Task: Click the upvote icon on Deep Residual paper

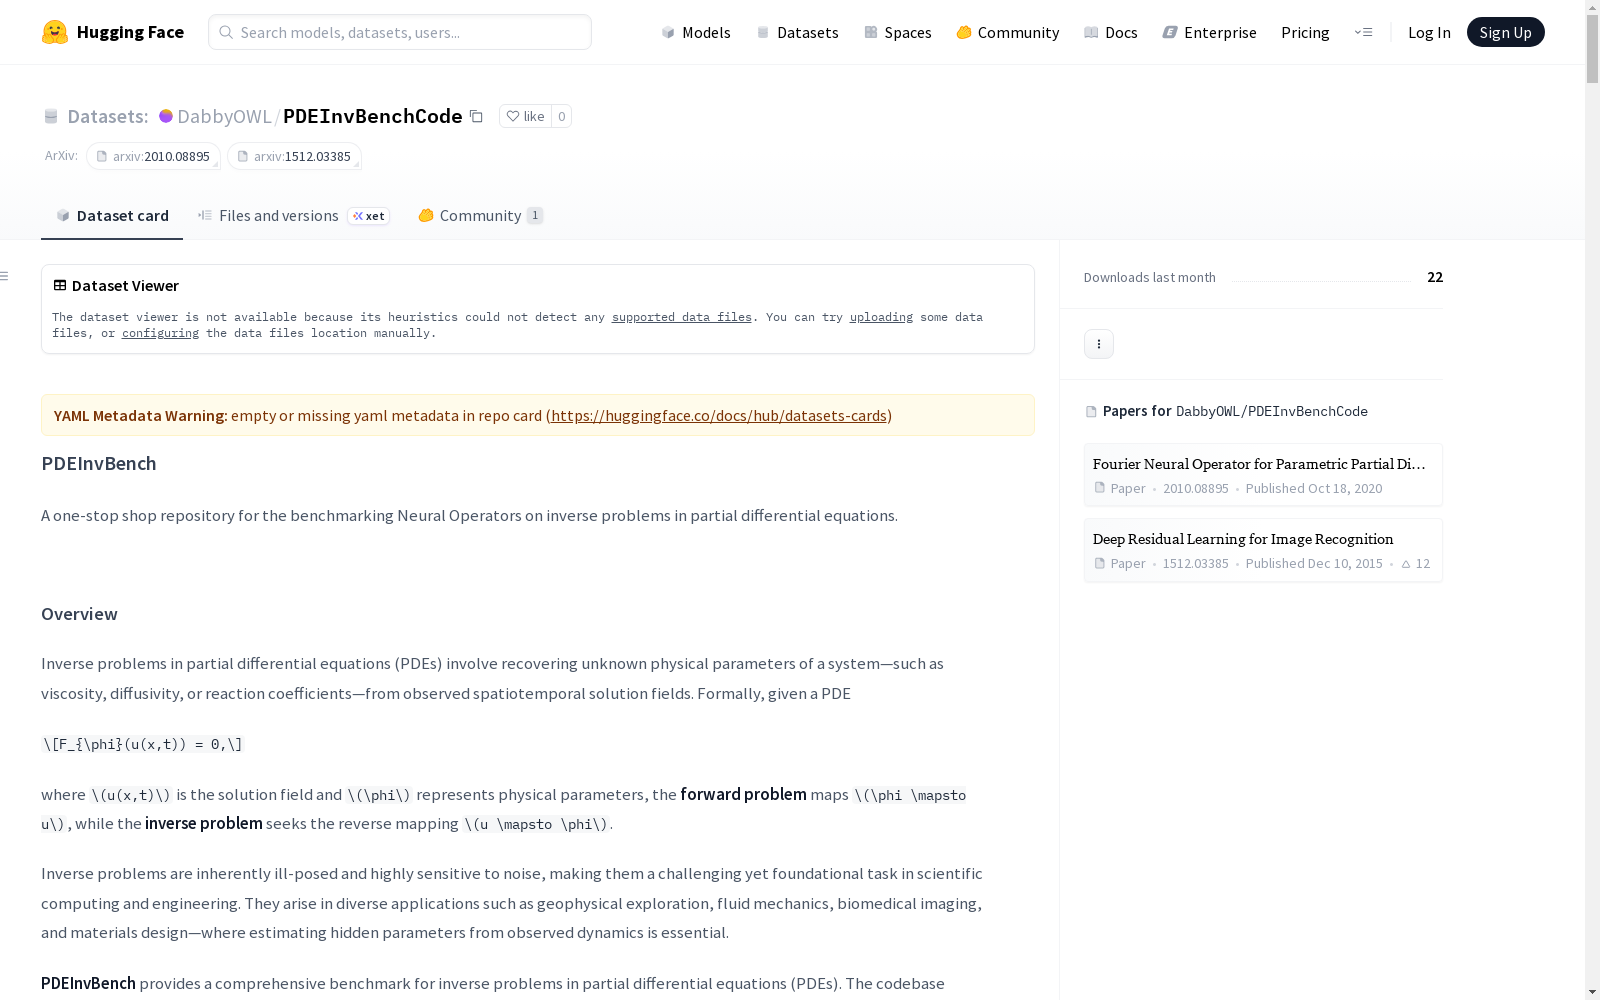Action: pos(1406,564)
